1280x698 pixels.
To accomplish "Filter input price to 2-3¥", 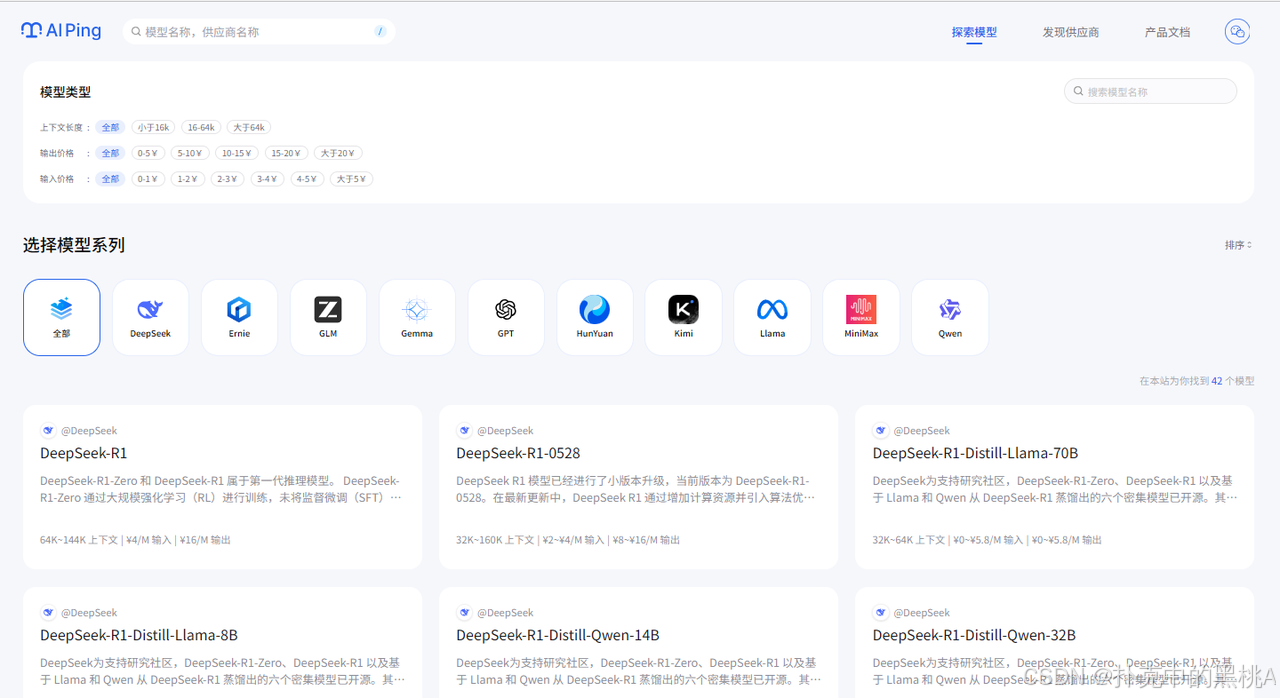I will coord(228,179).
